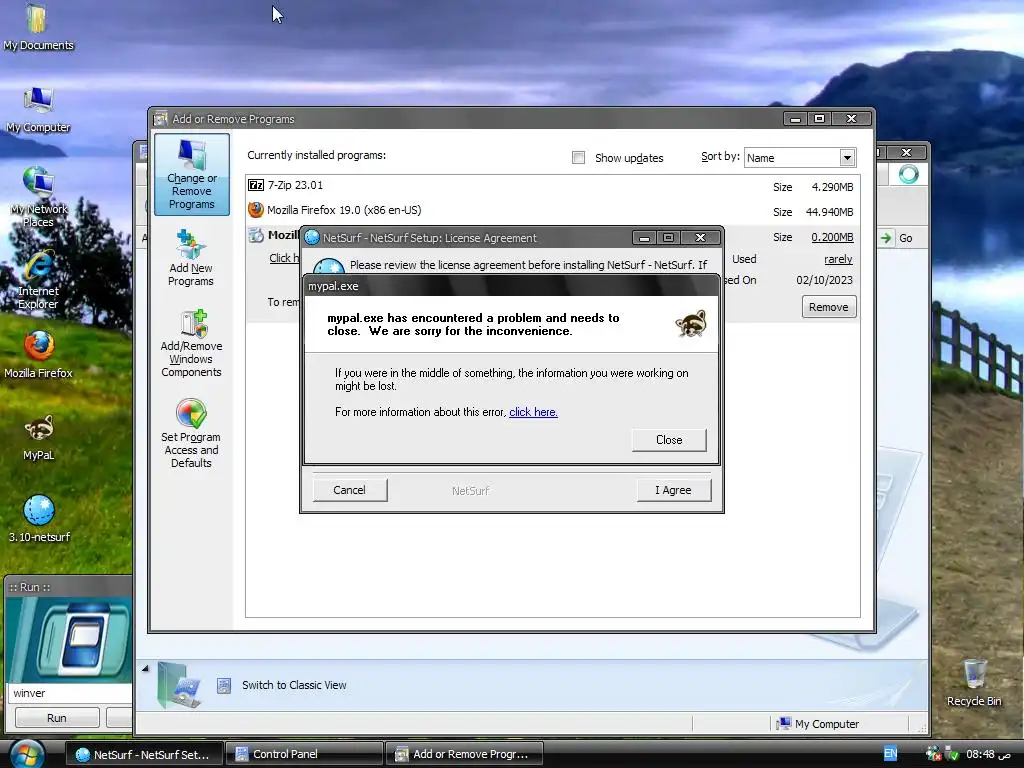Screen dimensions: 1024x768
Task: Click Switch to Classic View link
Action: 294,685
